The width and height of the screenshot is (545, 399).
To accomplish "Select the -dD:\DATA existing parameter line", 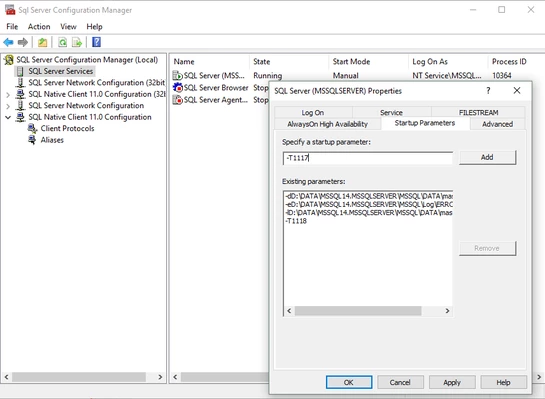I will tap(368, 196).
